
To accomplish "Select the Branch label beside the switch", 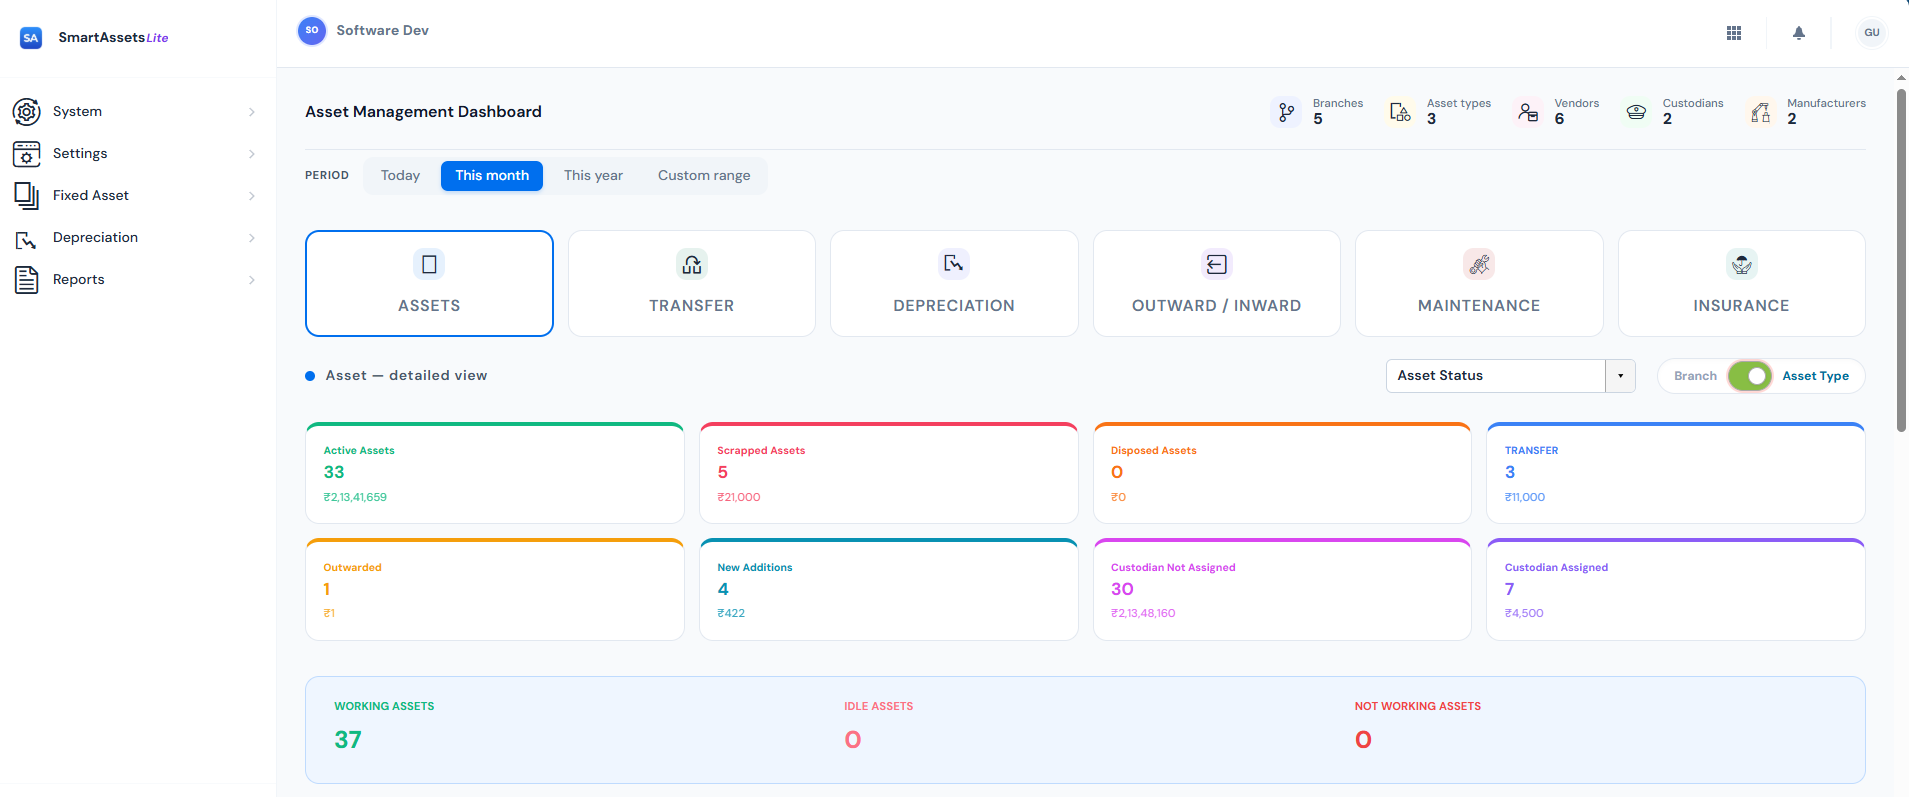I will pyautogui.click(x=1695, y=376).
